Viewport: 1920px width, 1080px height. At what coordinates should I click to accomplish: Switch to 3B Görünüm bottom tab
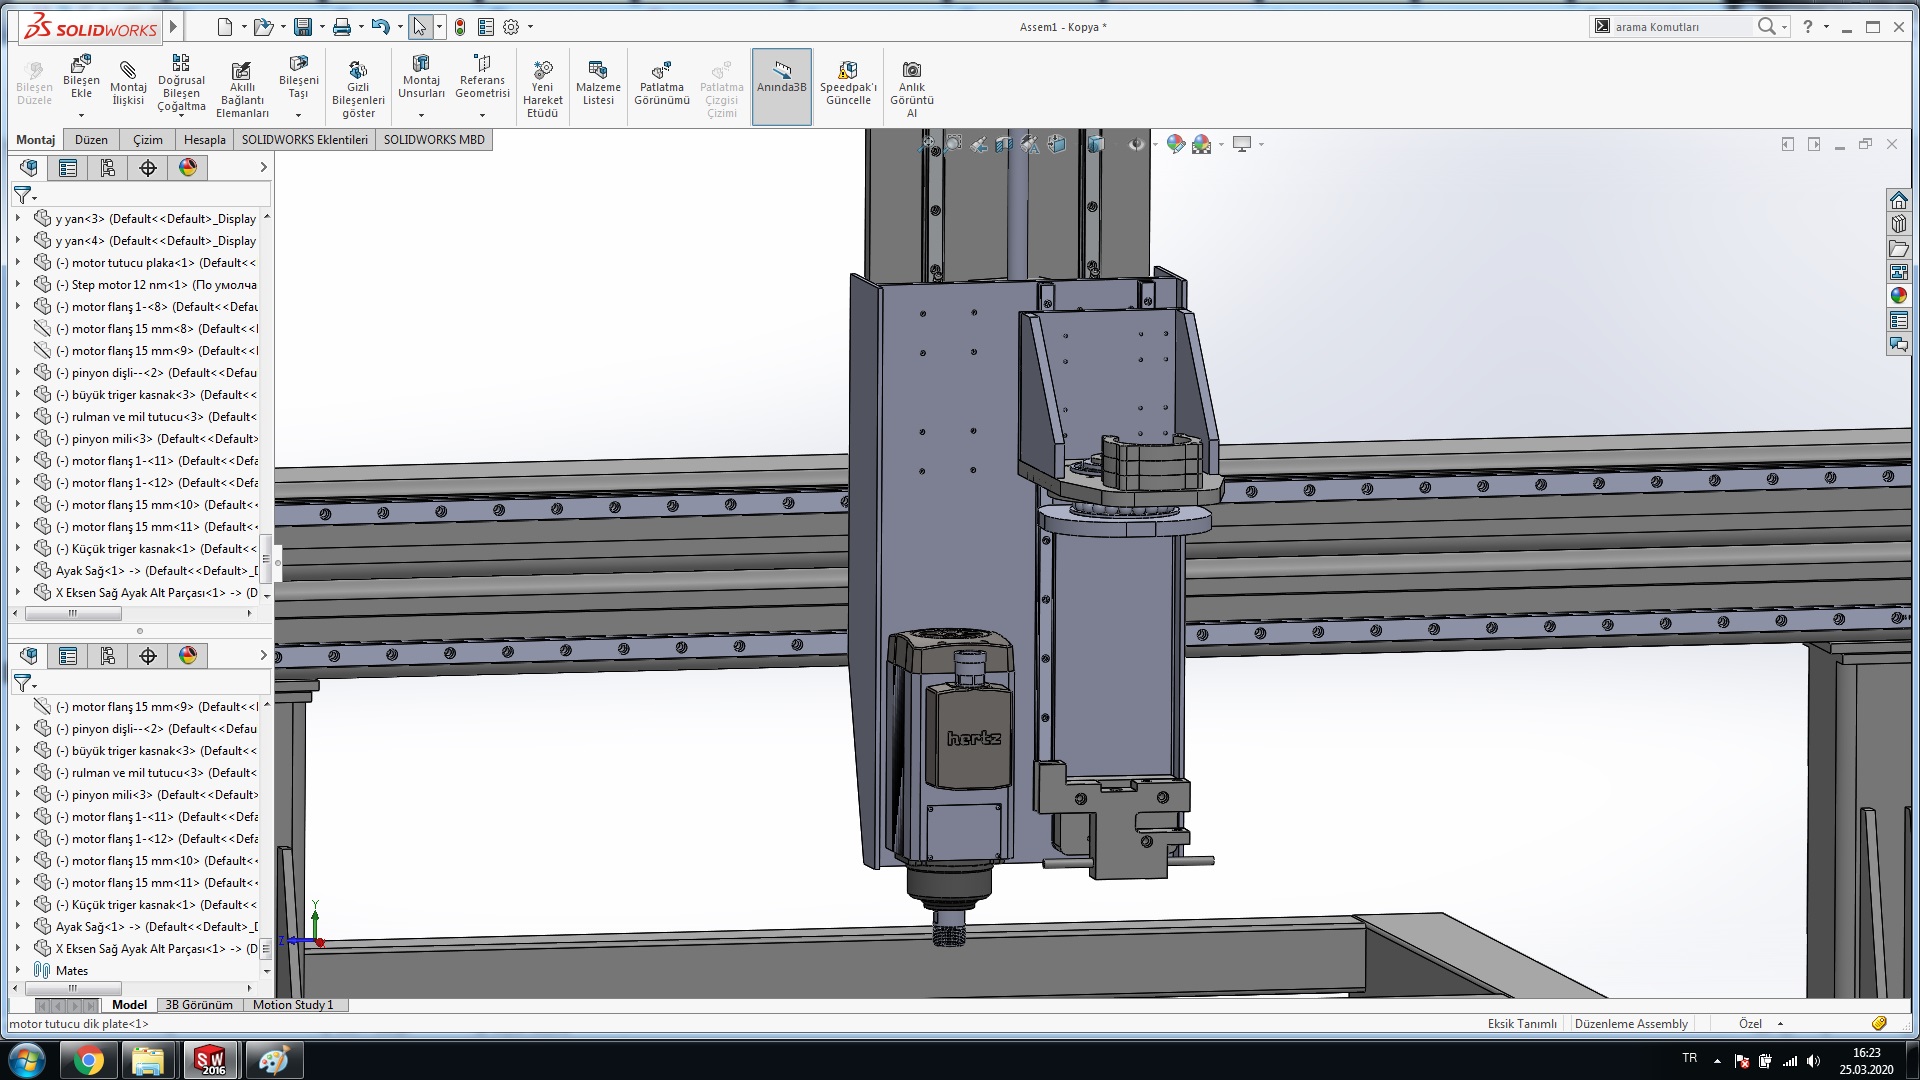coord(199,1004)
